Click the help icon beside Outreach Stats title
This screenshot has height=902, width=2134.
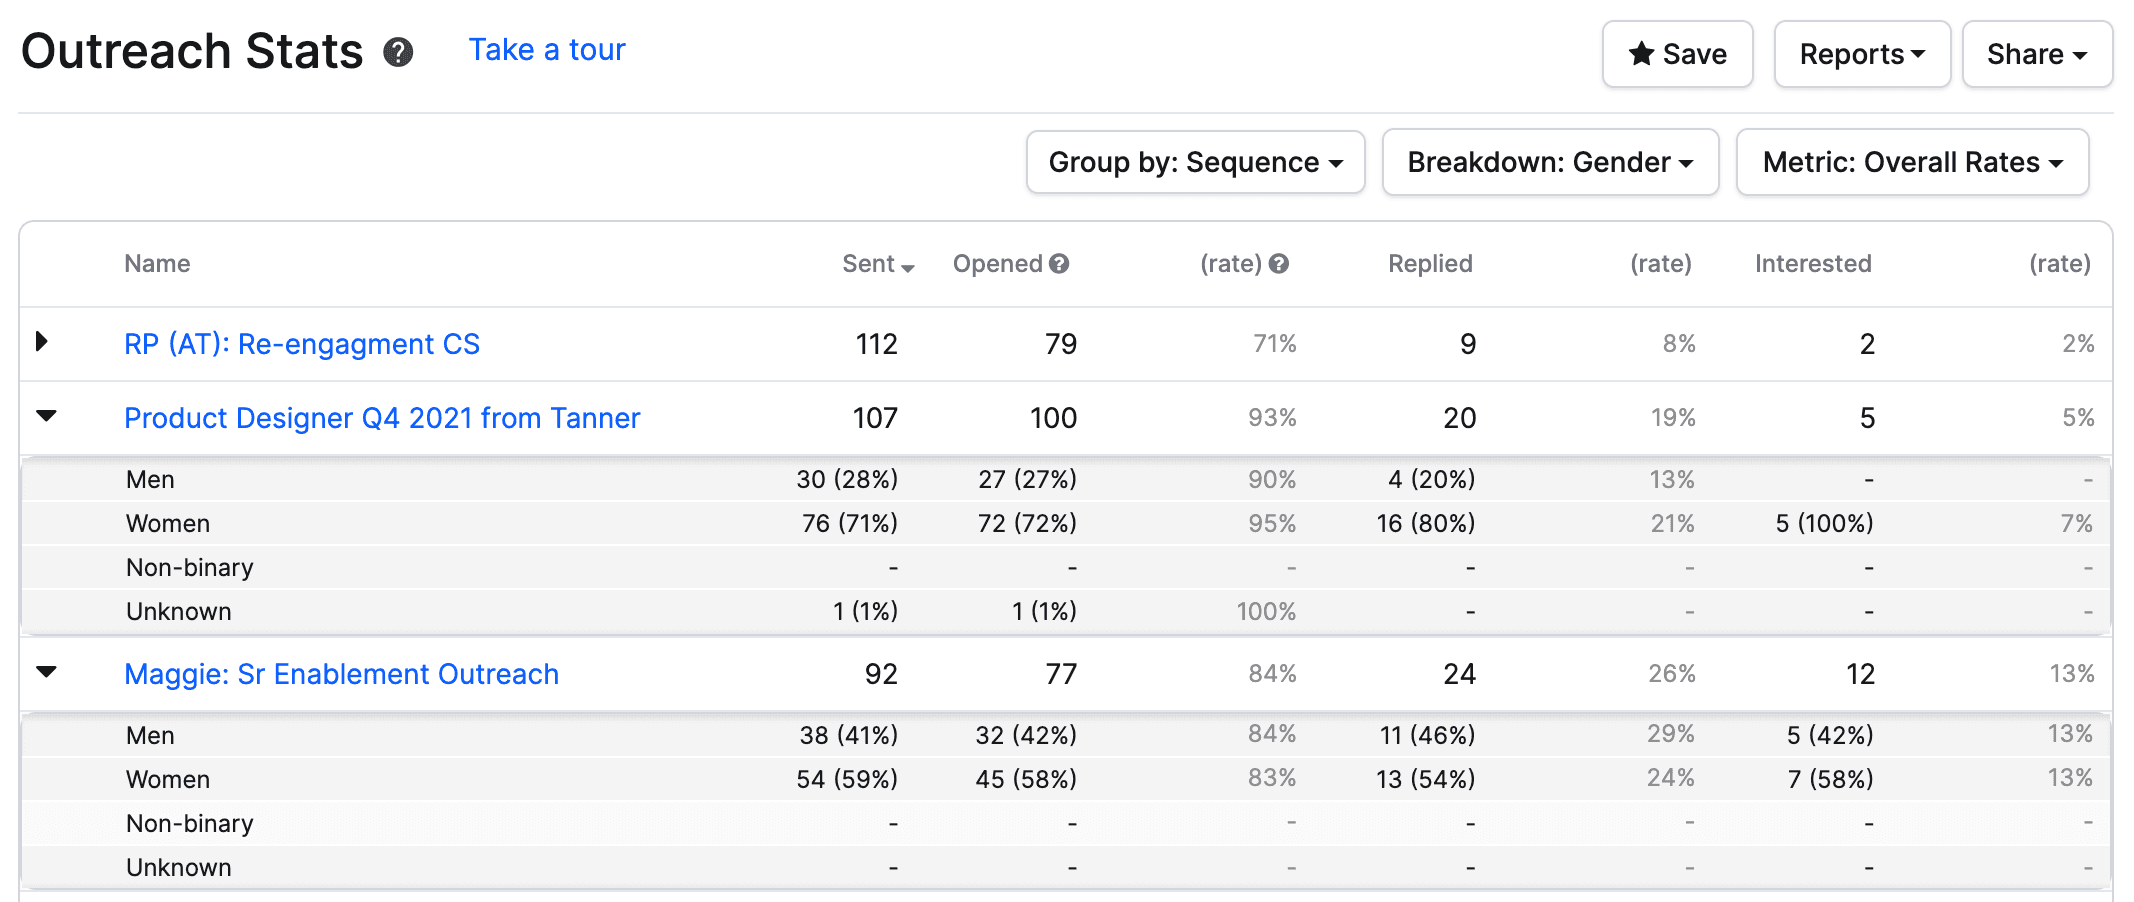(x=398, y=51)
